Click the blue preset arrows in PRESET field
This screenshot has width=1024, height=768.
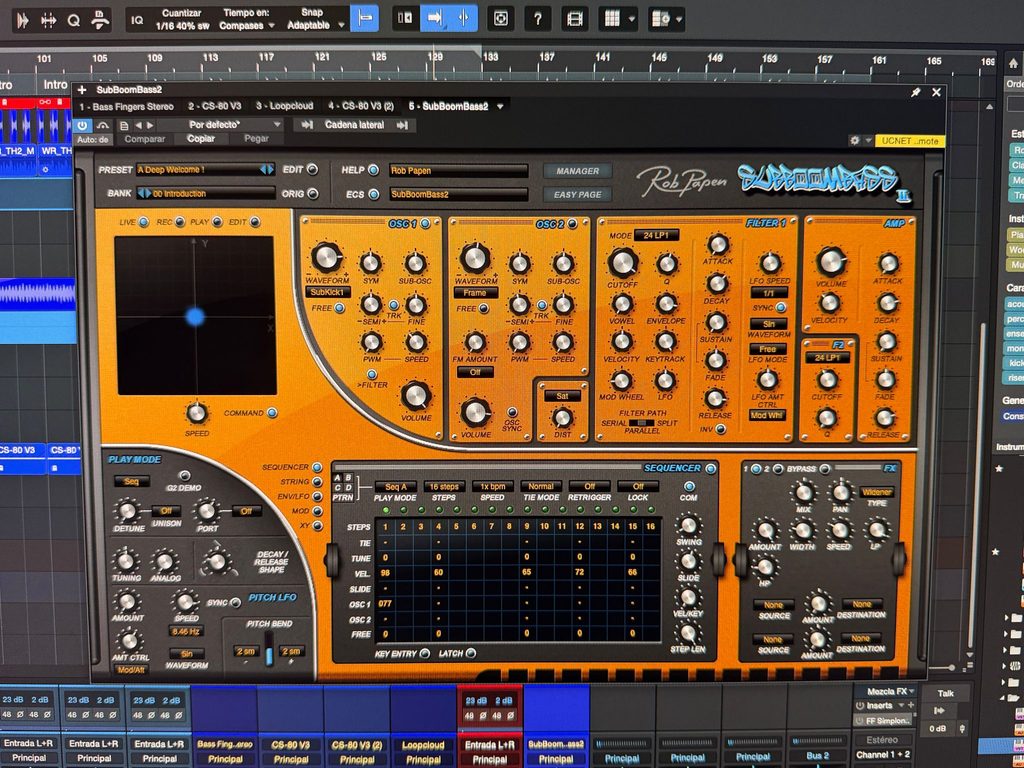tap(267, 170)
